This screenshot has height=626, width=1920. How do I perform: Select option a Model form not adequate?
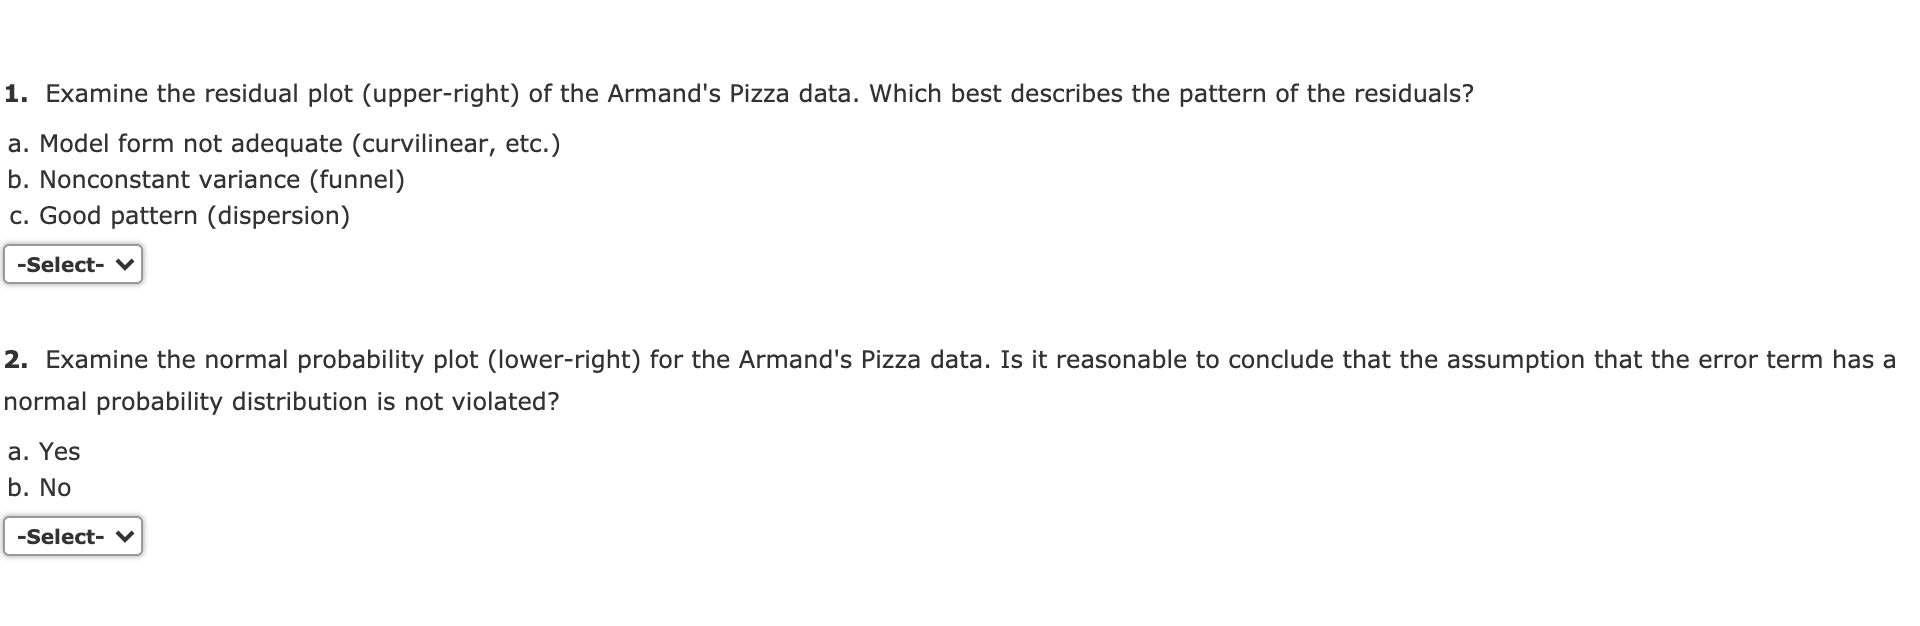click(x=283, y=143)
